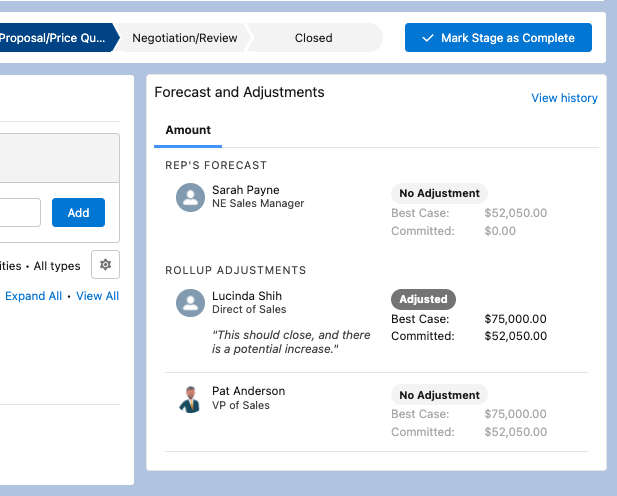
Task: Select the Closed stage in path
Action: (313, 38)
